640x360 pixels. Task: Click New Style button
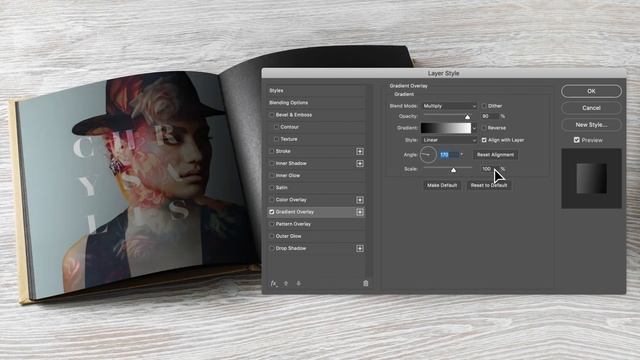pyautogui.click(x=591, y=125)
